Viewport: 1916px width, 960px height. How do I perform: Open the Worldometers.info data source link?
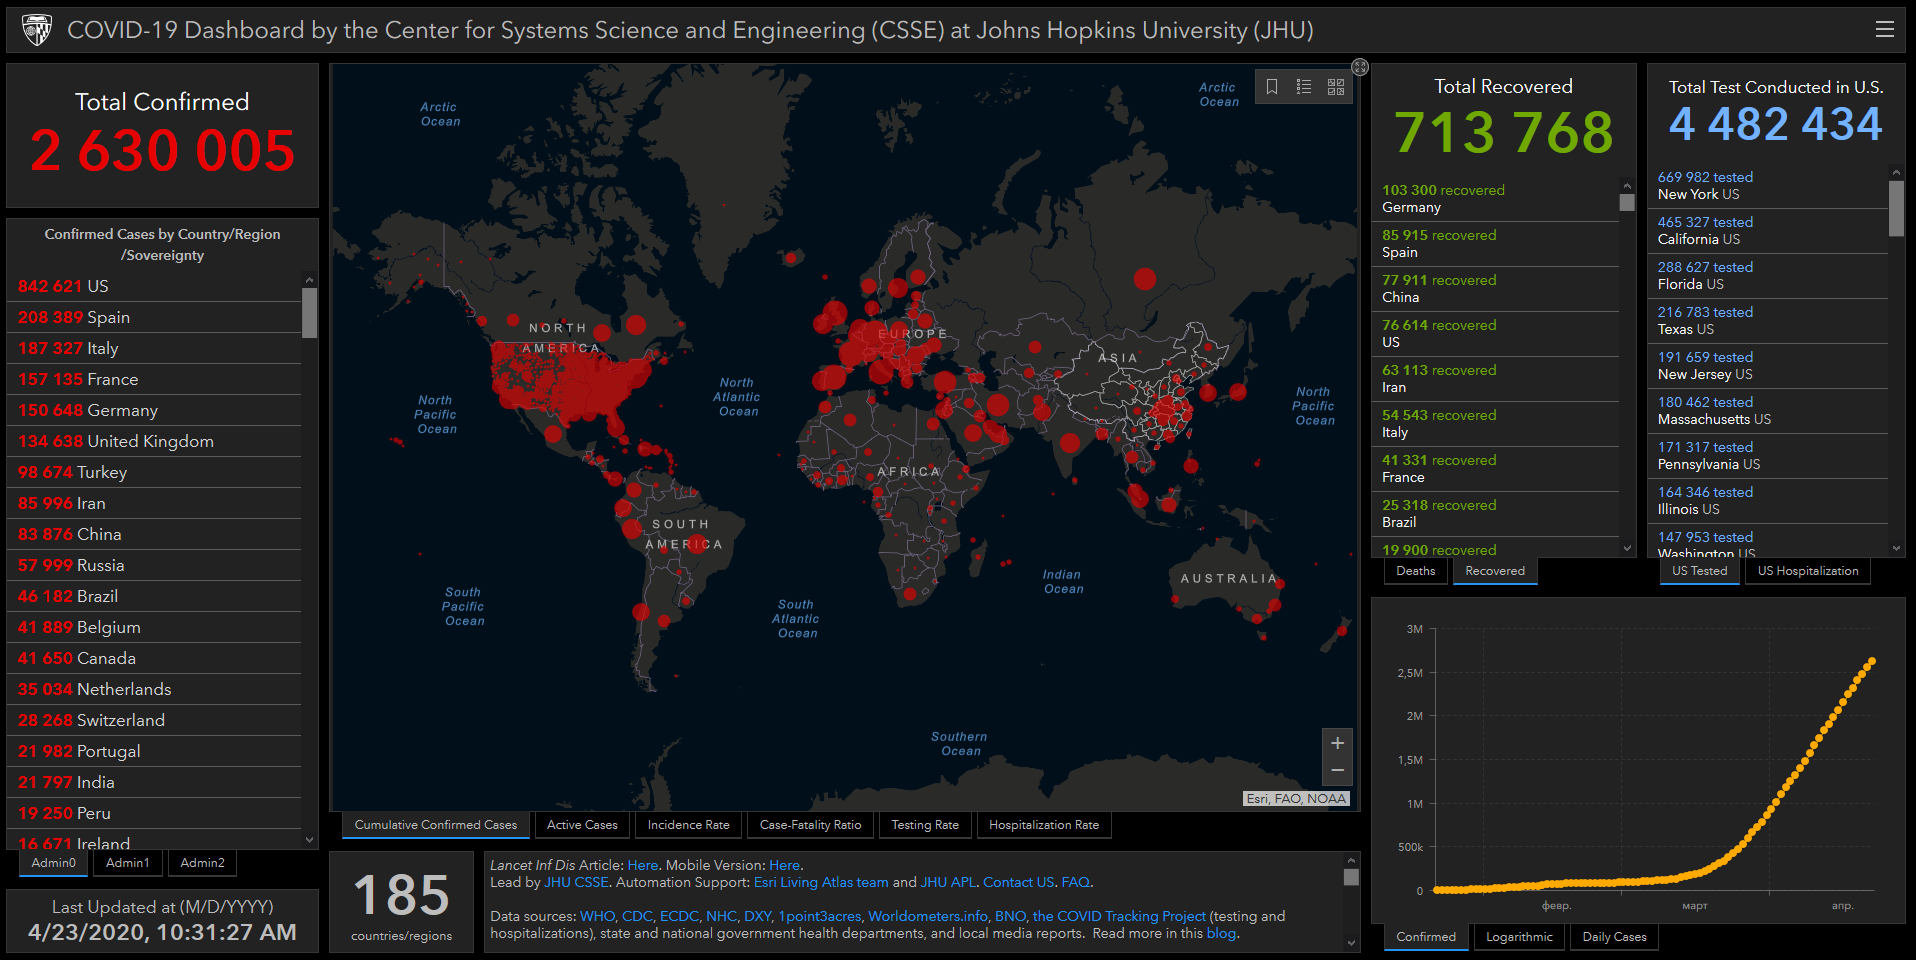[x=929, y=916]
